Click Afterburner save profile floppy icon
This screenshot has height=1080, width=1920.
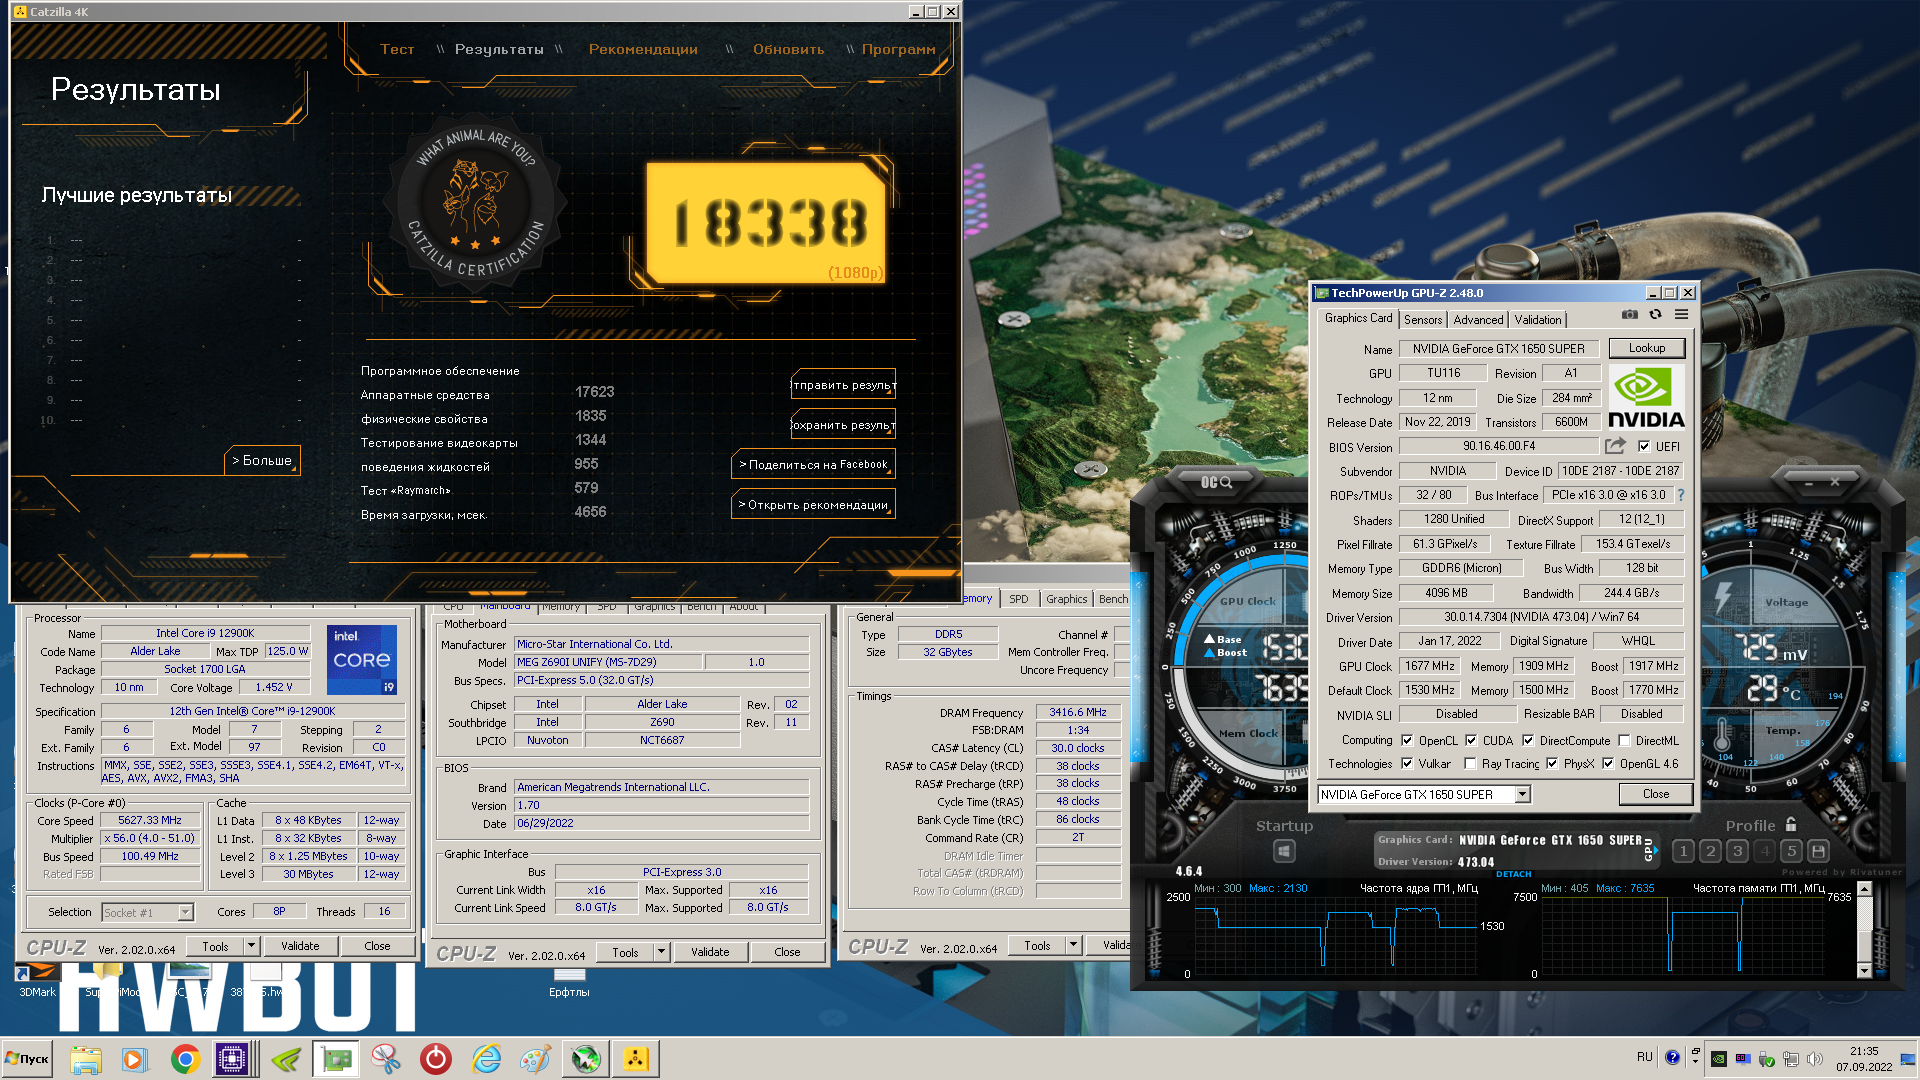tap(1818, 851)
